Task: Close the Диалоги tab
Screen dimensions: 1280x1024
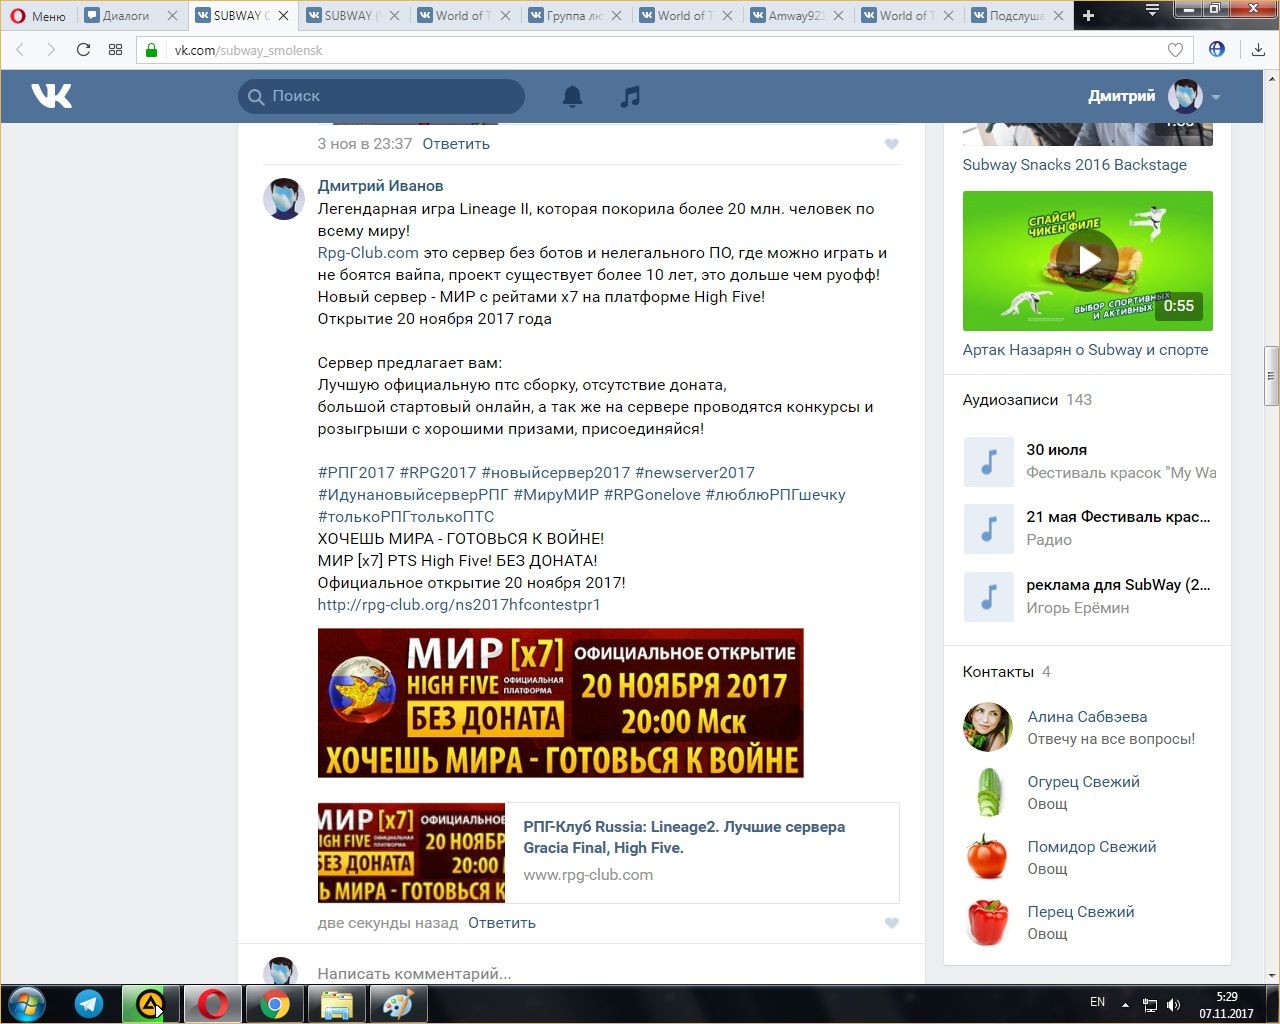Action: coord(173,15)
